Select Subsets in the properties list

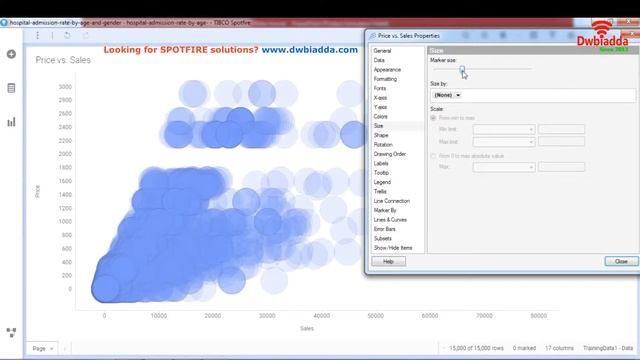(382, 239)
